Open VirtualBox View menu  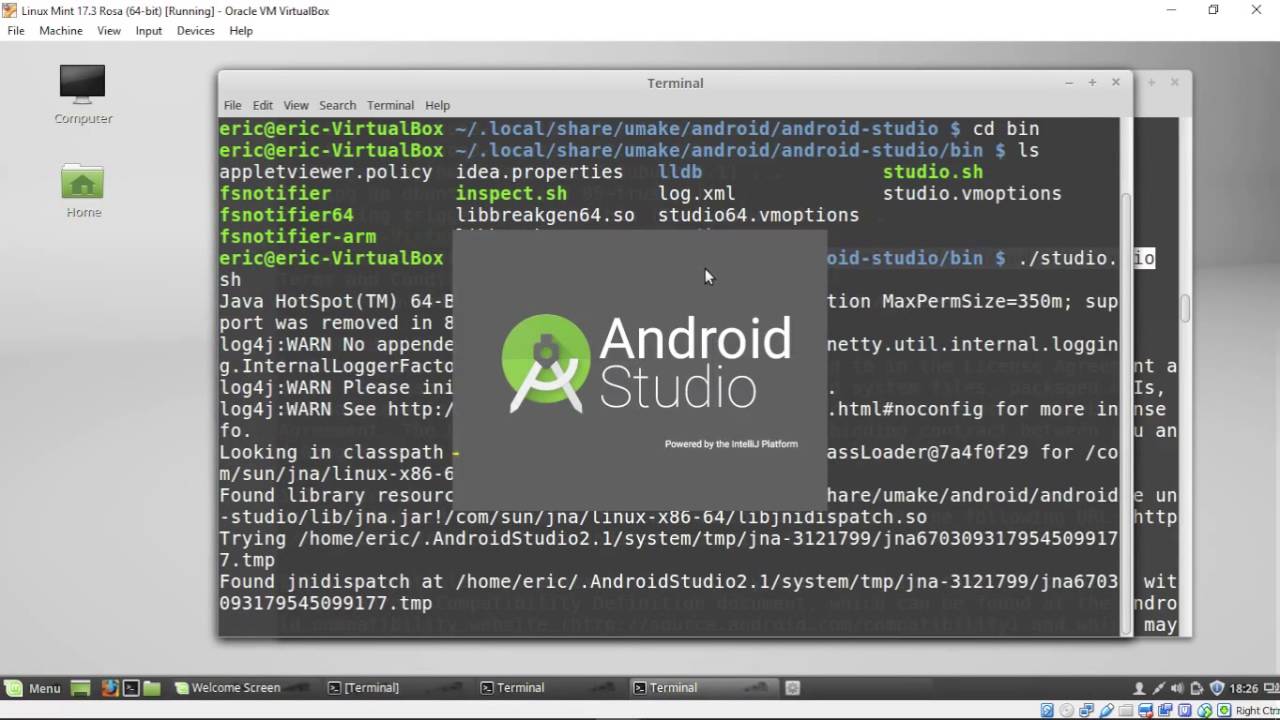pos(109,31)
